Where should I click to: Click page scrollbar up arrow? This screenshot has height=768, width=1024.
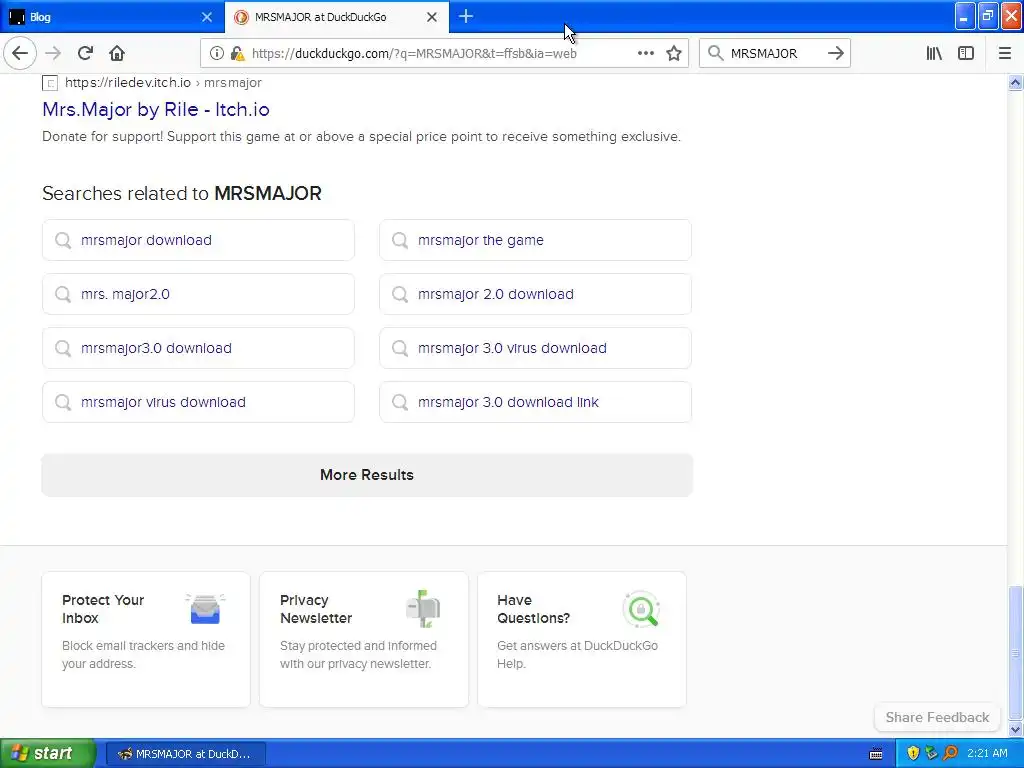[x=1016, y=82]
